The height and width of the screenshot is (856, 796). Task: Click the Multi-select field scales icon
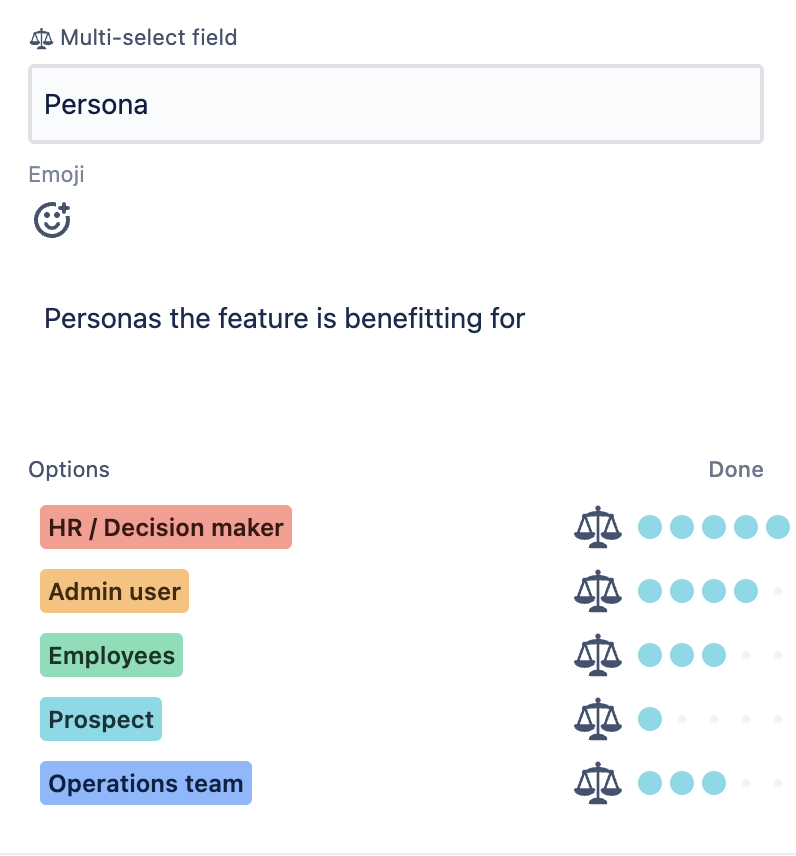pyautogui.click(x=41, y=39)
